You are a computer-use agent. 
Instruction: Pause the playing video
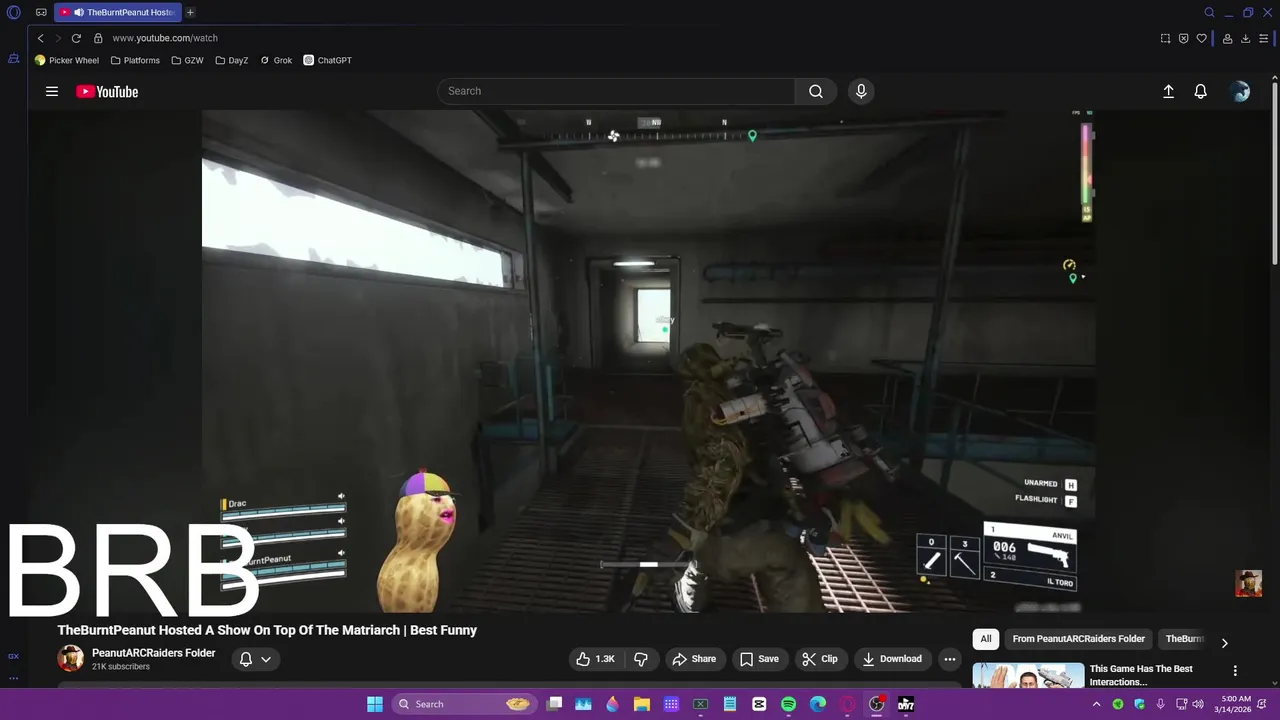coord(648,360)
